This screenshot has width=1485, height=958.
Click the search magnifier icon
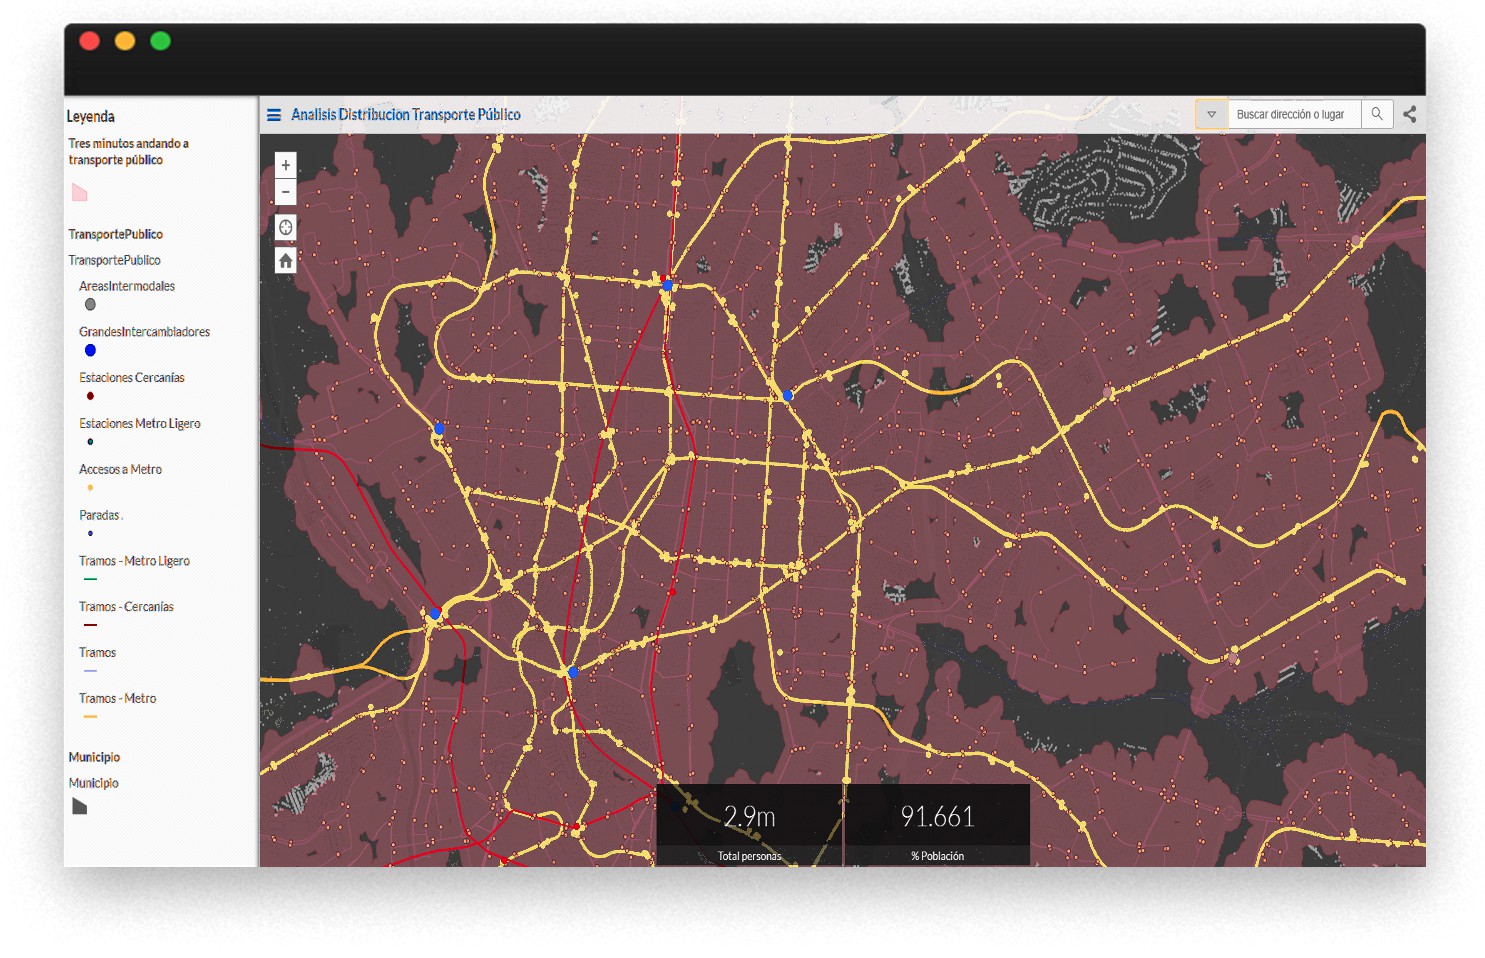click(x=1377, y=114)
